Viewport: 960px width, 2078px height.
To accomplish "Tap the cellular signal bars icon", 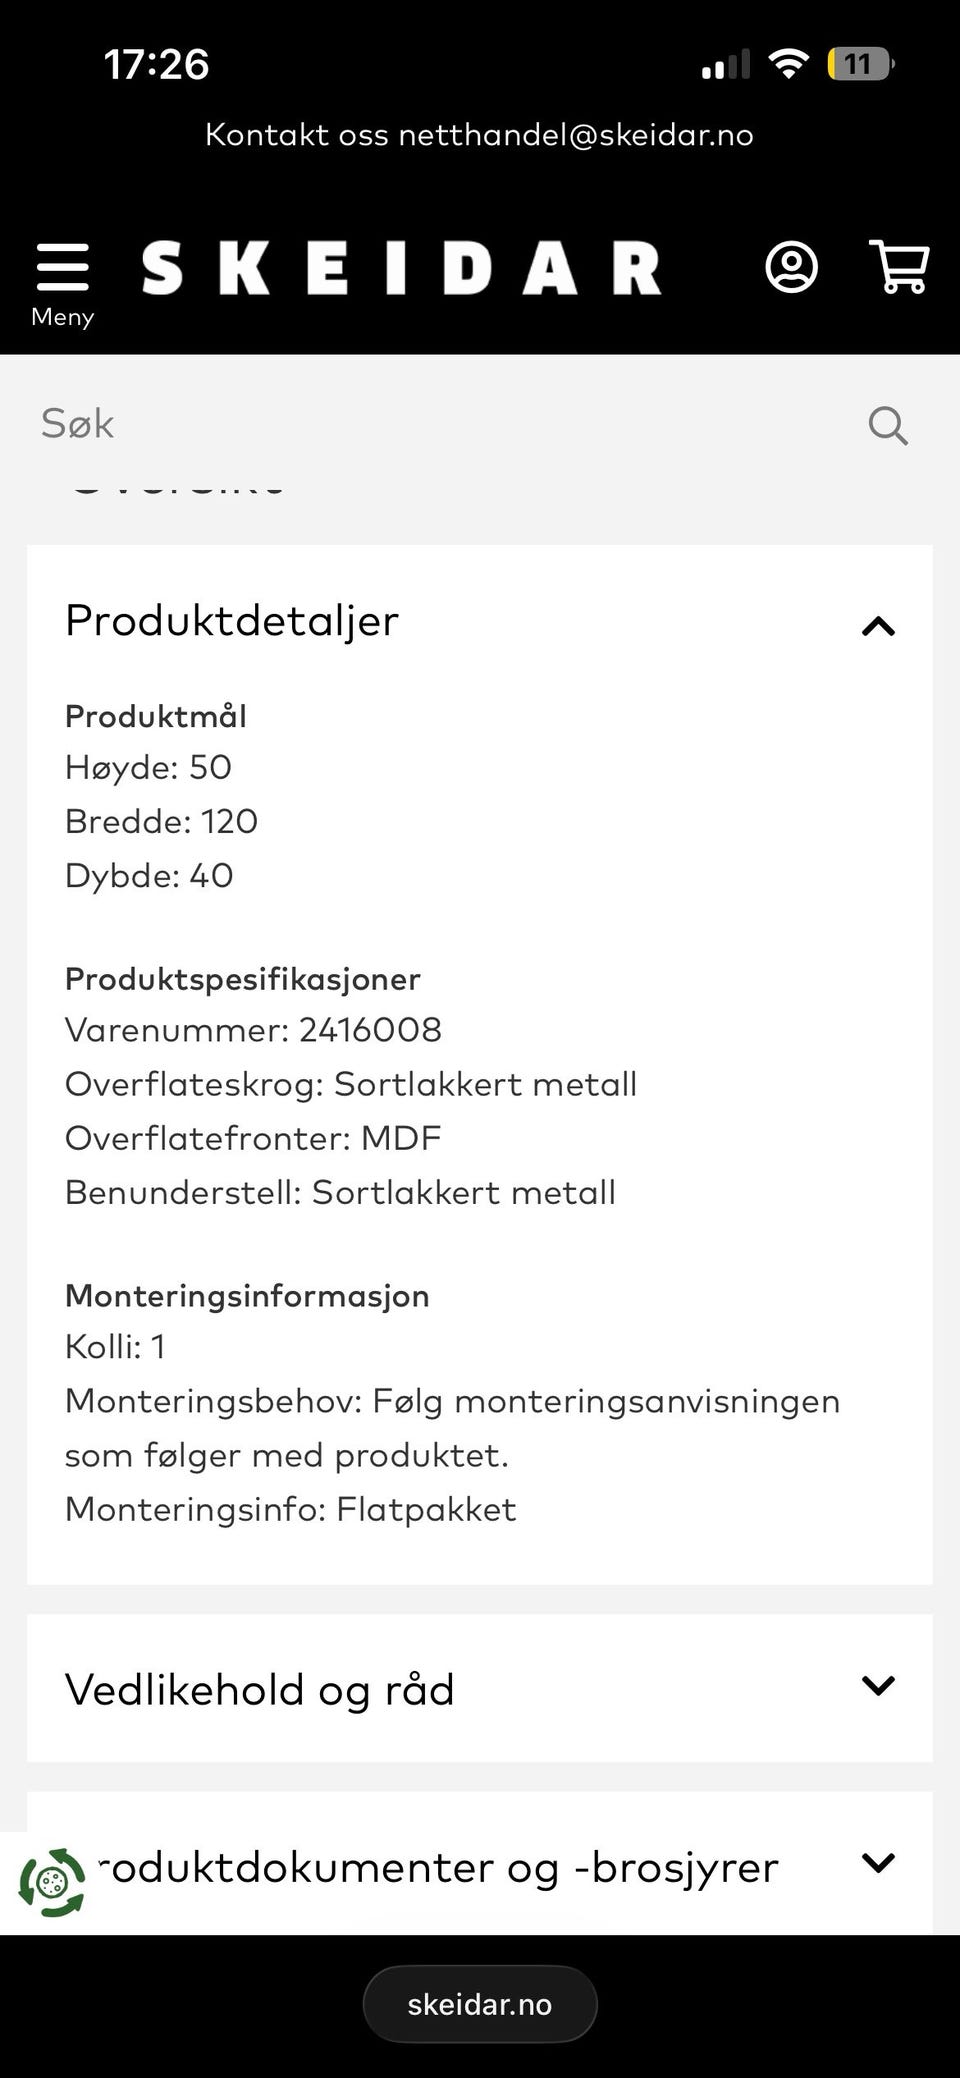I will pyautogui.click(x=725, y=66).
